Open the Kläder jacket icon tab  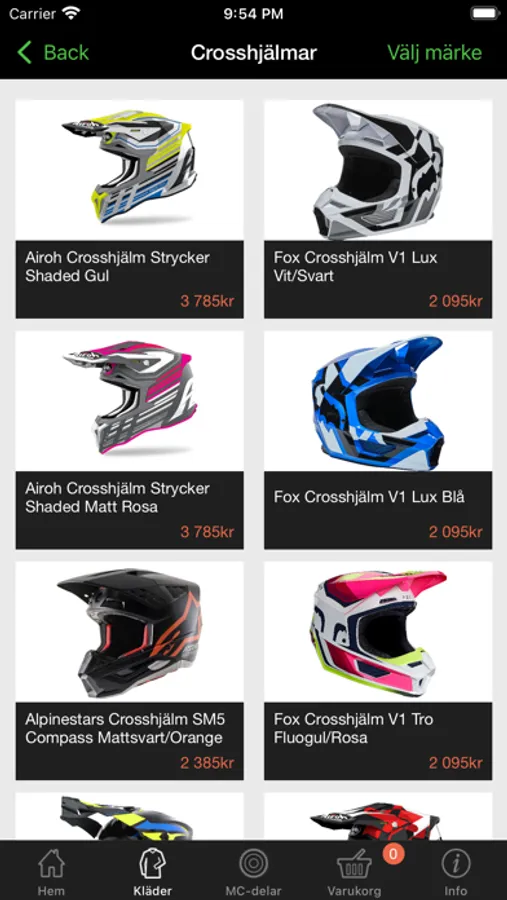coord(152,863)
